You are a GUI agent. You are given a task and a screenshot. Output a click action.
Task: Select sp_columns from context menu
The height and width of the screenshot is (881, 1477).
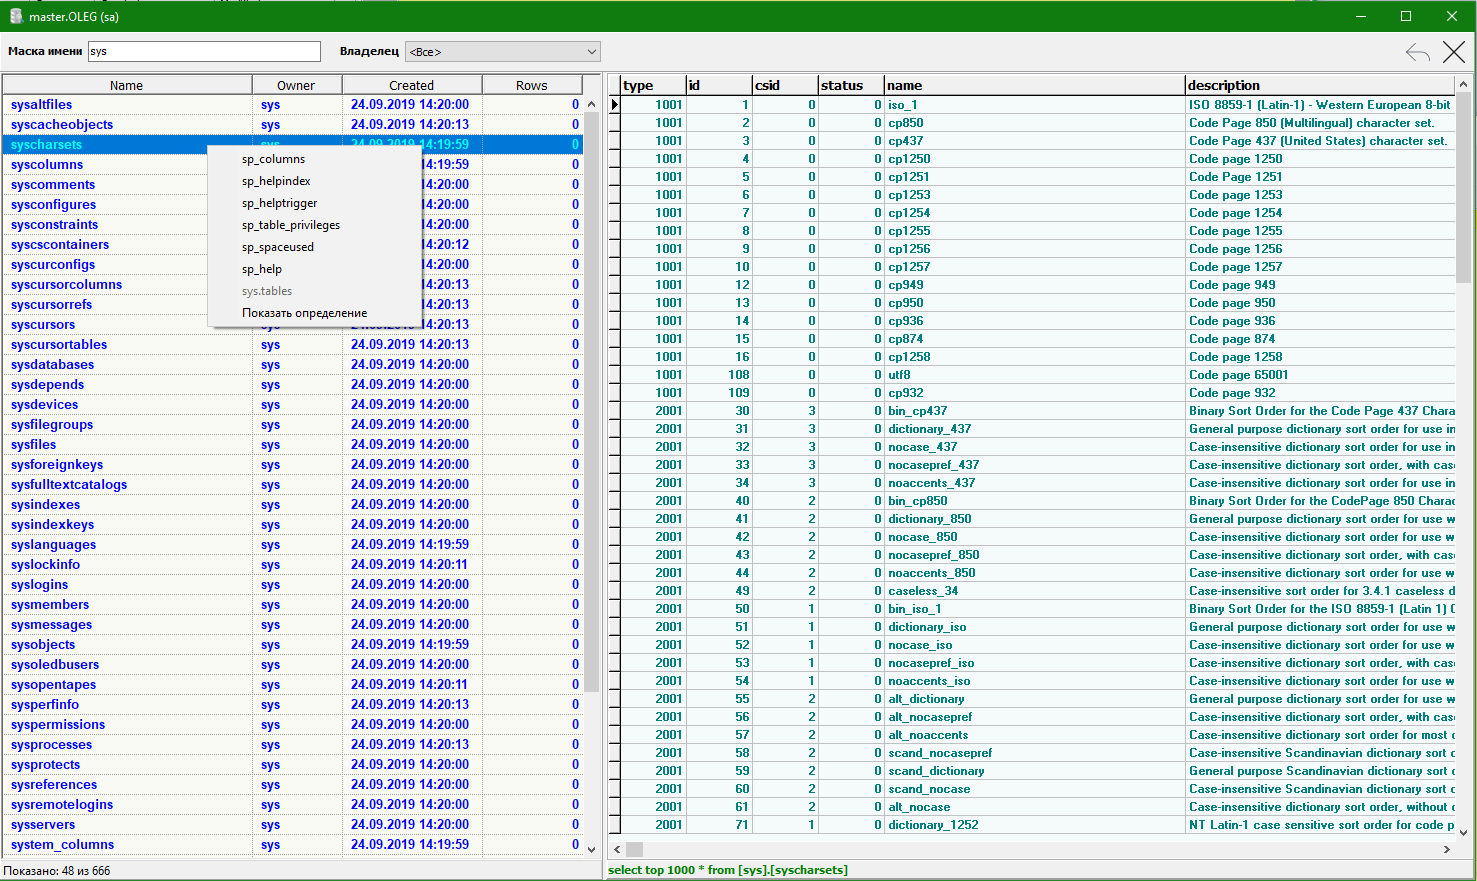(x=273, y=159)
